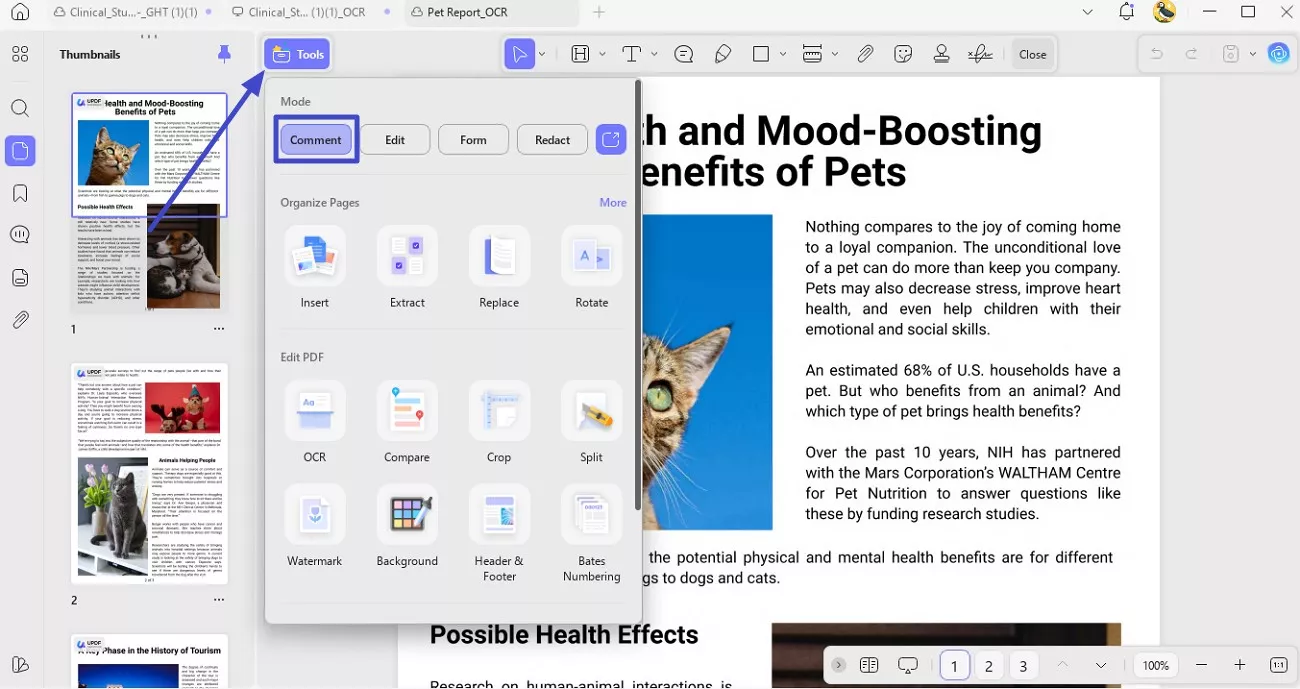Open the Tools menu button

297,54
